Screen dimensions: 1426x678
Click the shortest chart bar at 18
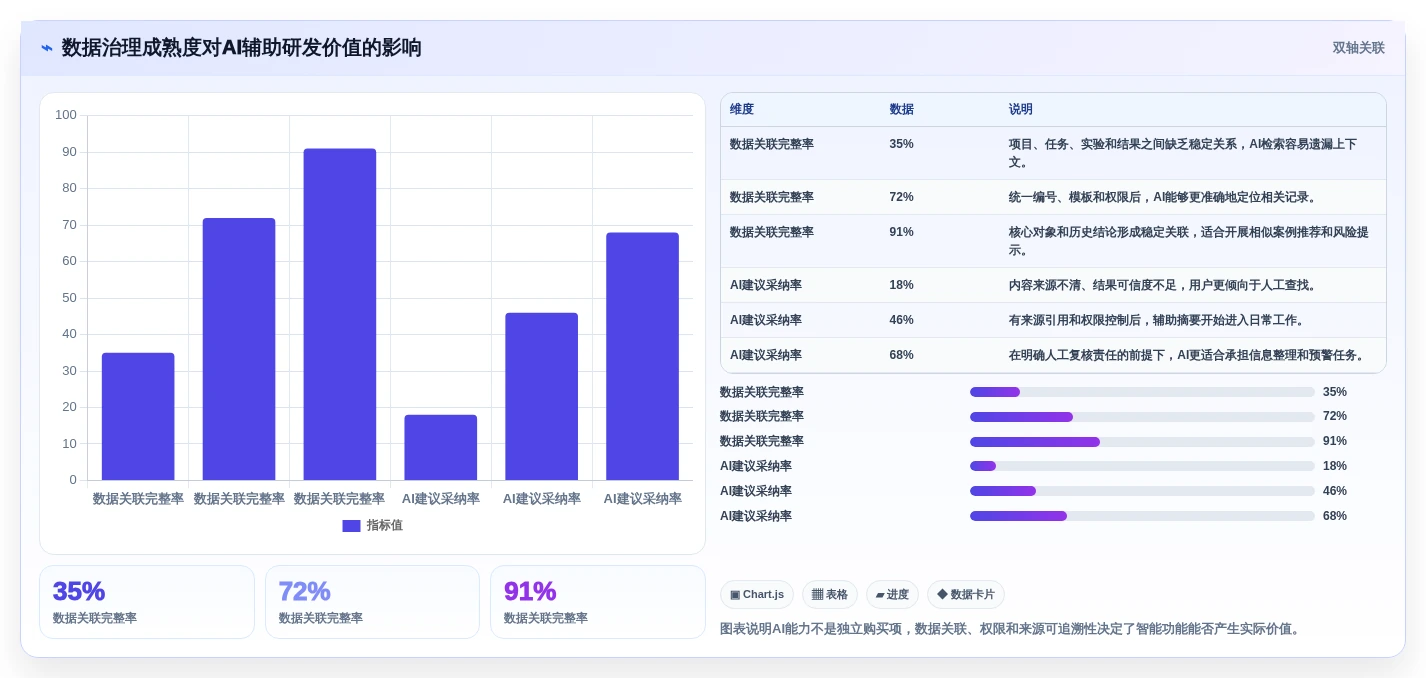[441, 447]
